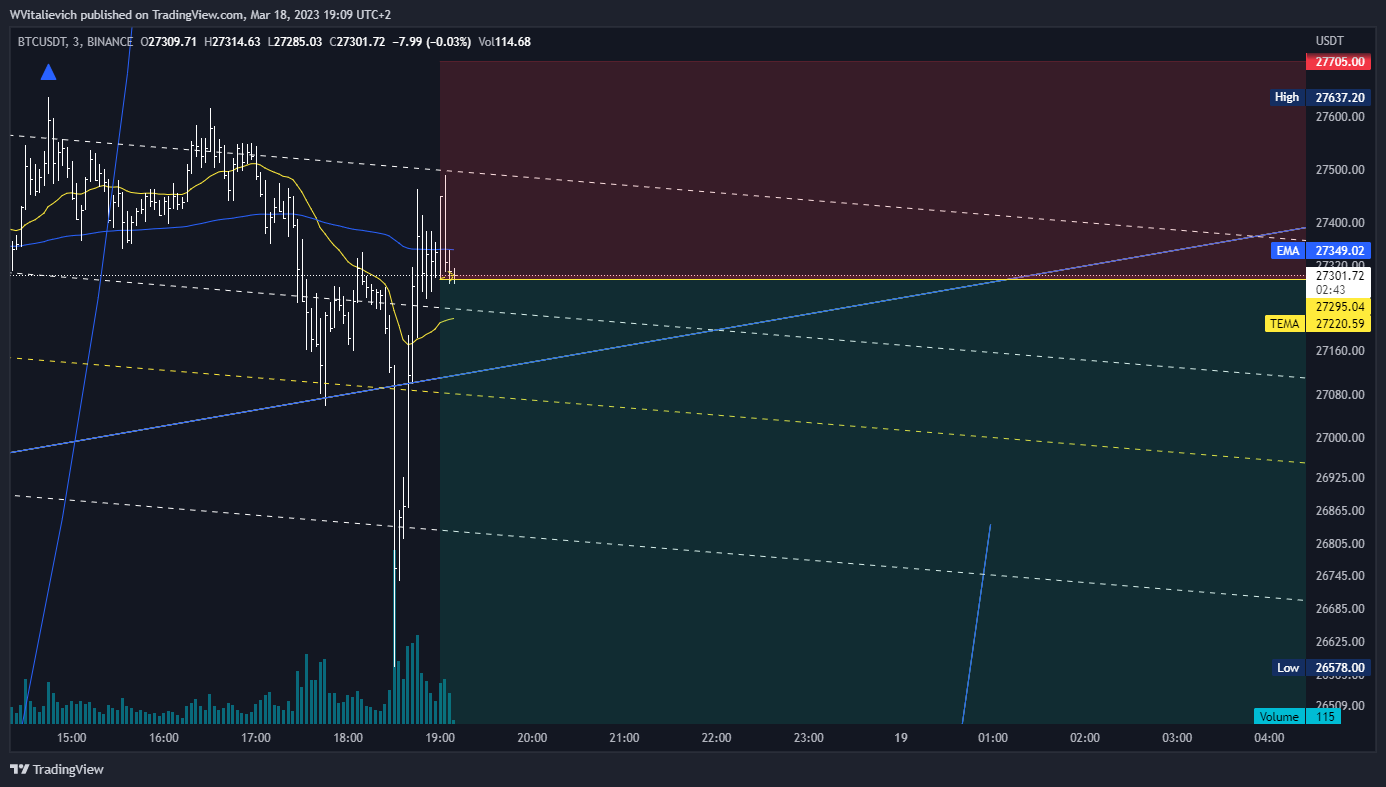This screenshot has height=787, width=1386.
Task: Click the USDT currency label
Action: (1330, 41)
